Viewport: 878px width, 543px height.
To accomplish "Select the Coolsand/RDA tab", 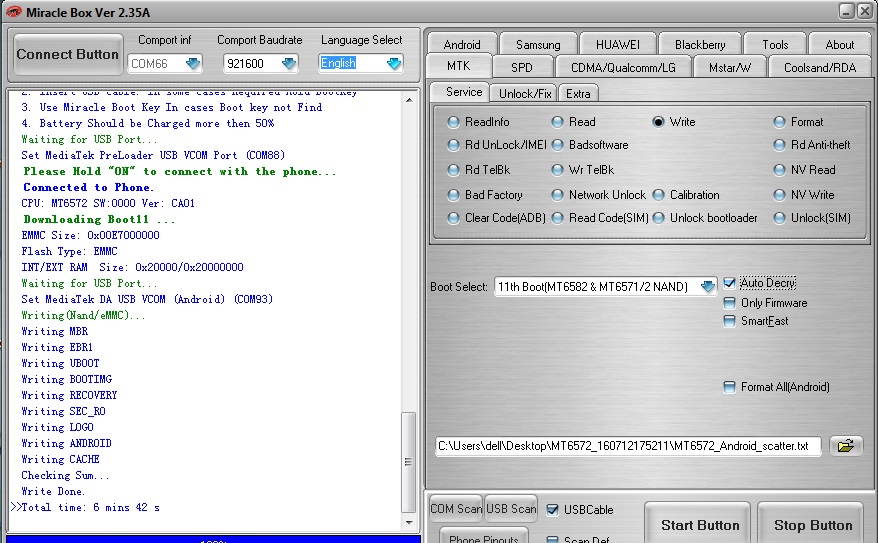I will coord(820,68).
